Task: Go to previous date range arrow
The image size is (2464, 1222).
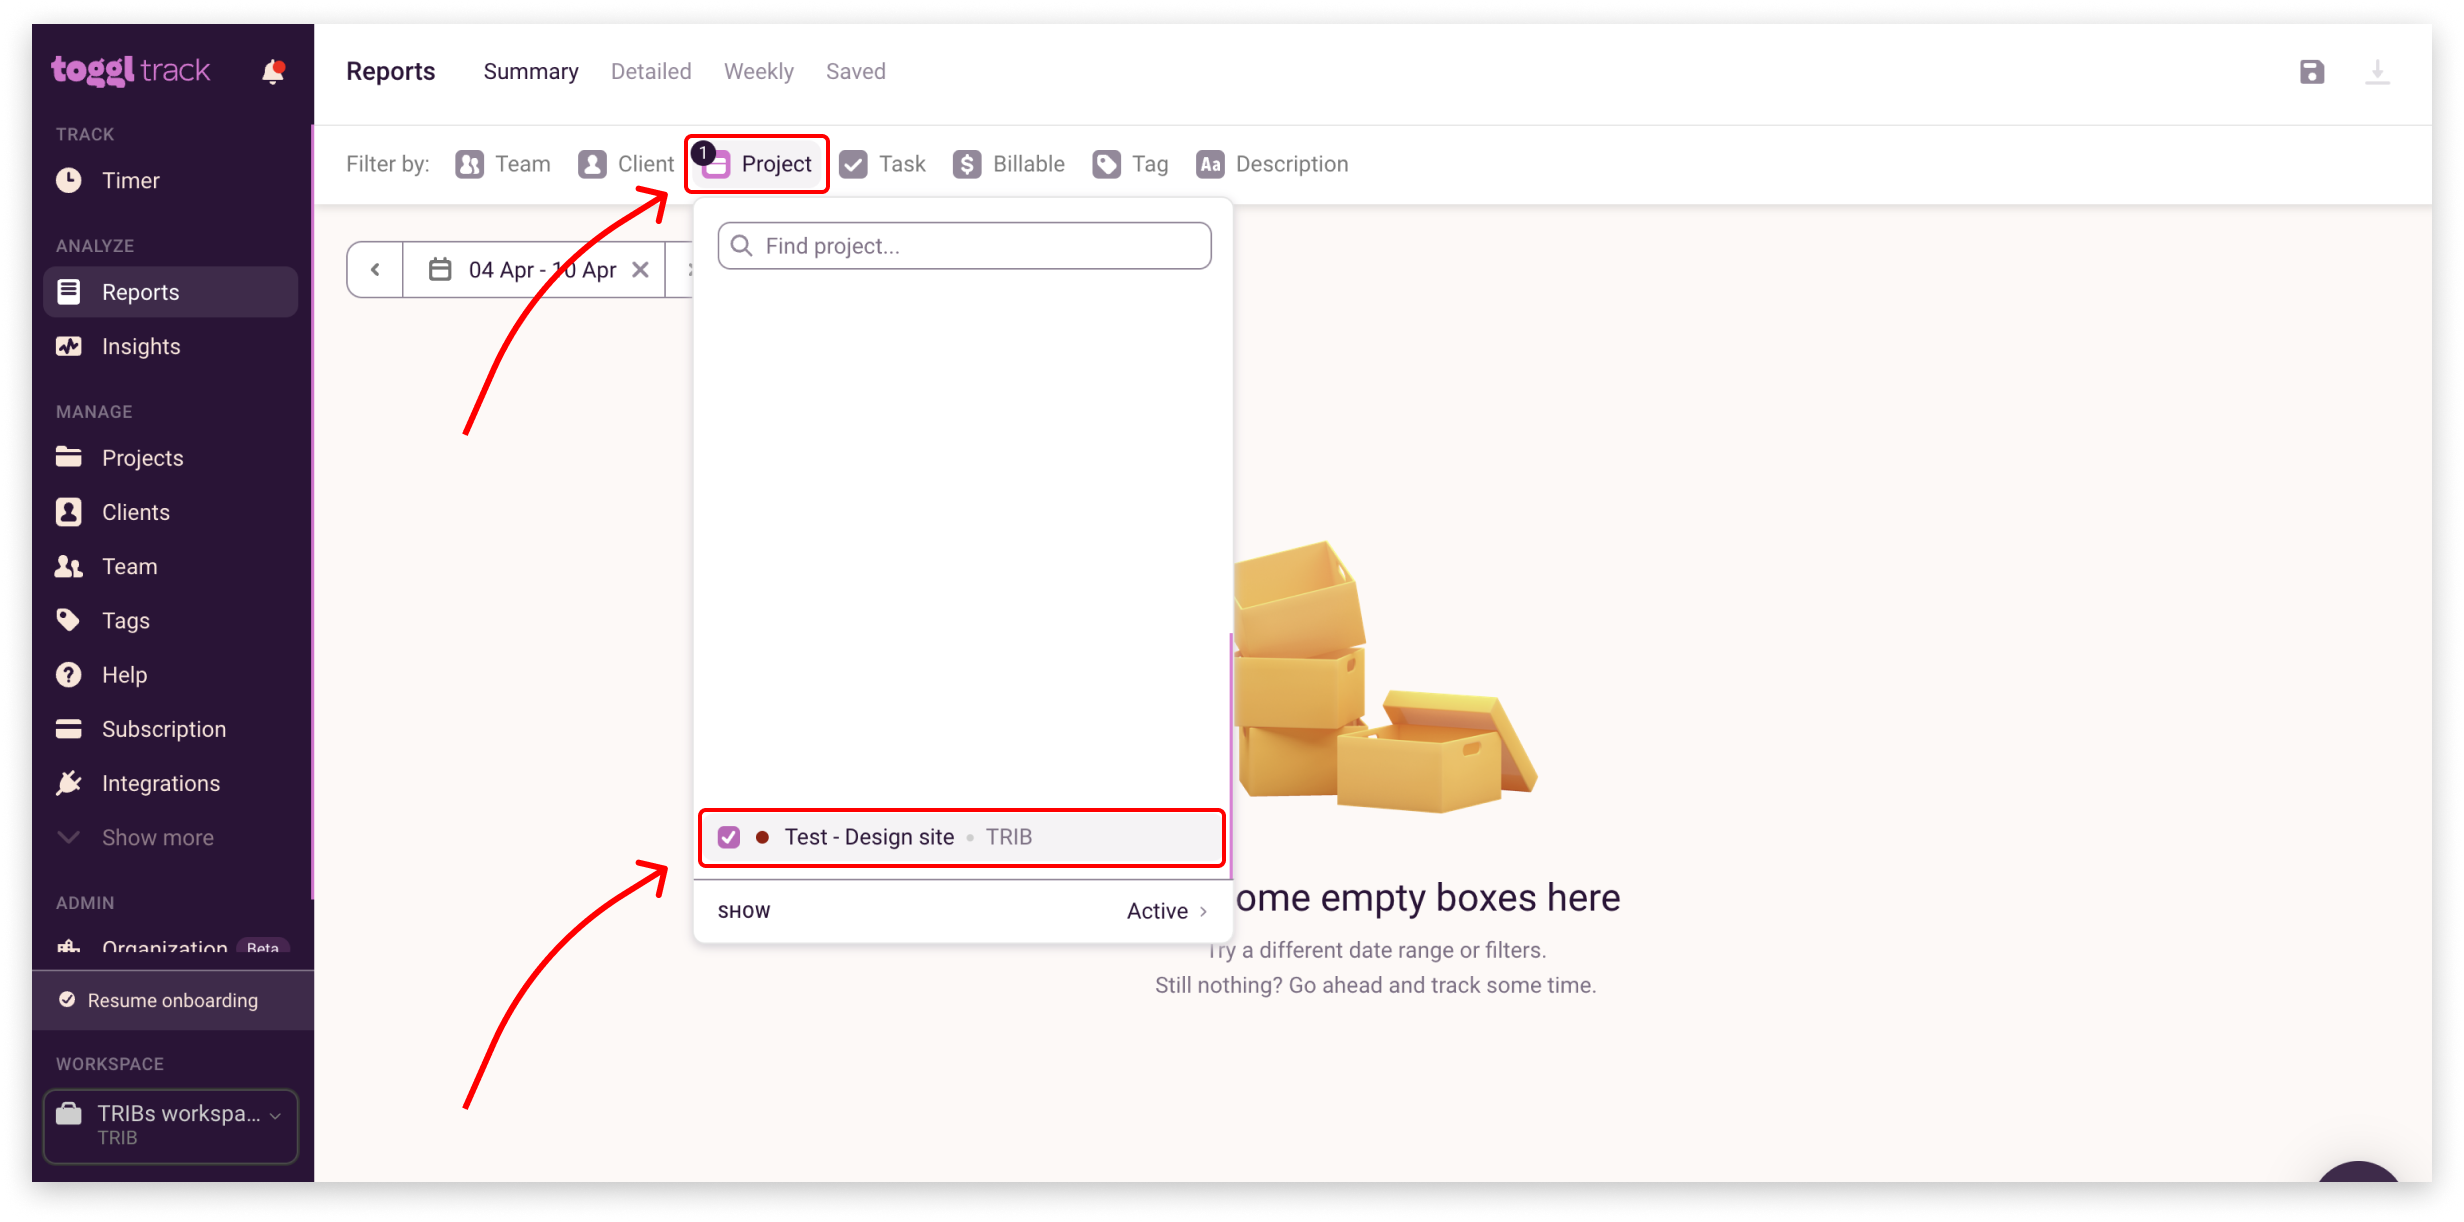Action: tap(375, 270)
